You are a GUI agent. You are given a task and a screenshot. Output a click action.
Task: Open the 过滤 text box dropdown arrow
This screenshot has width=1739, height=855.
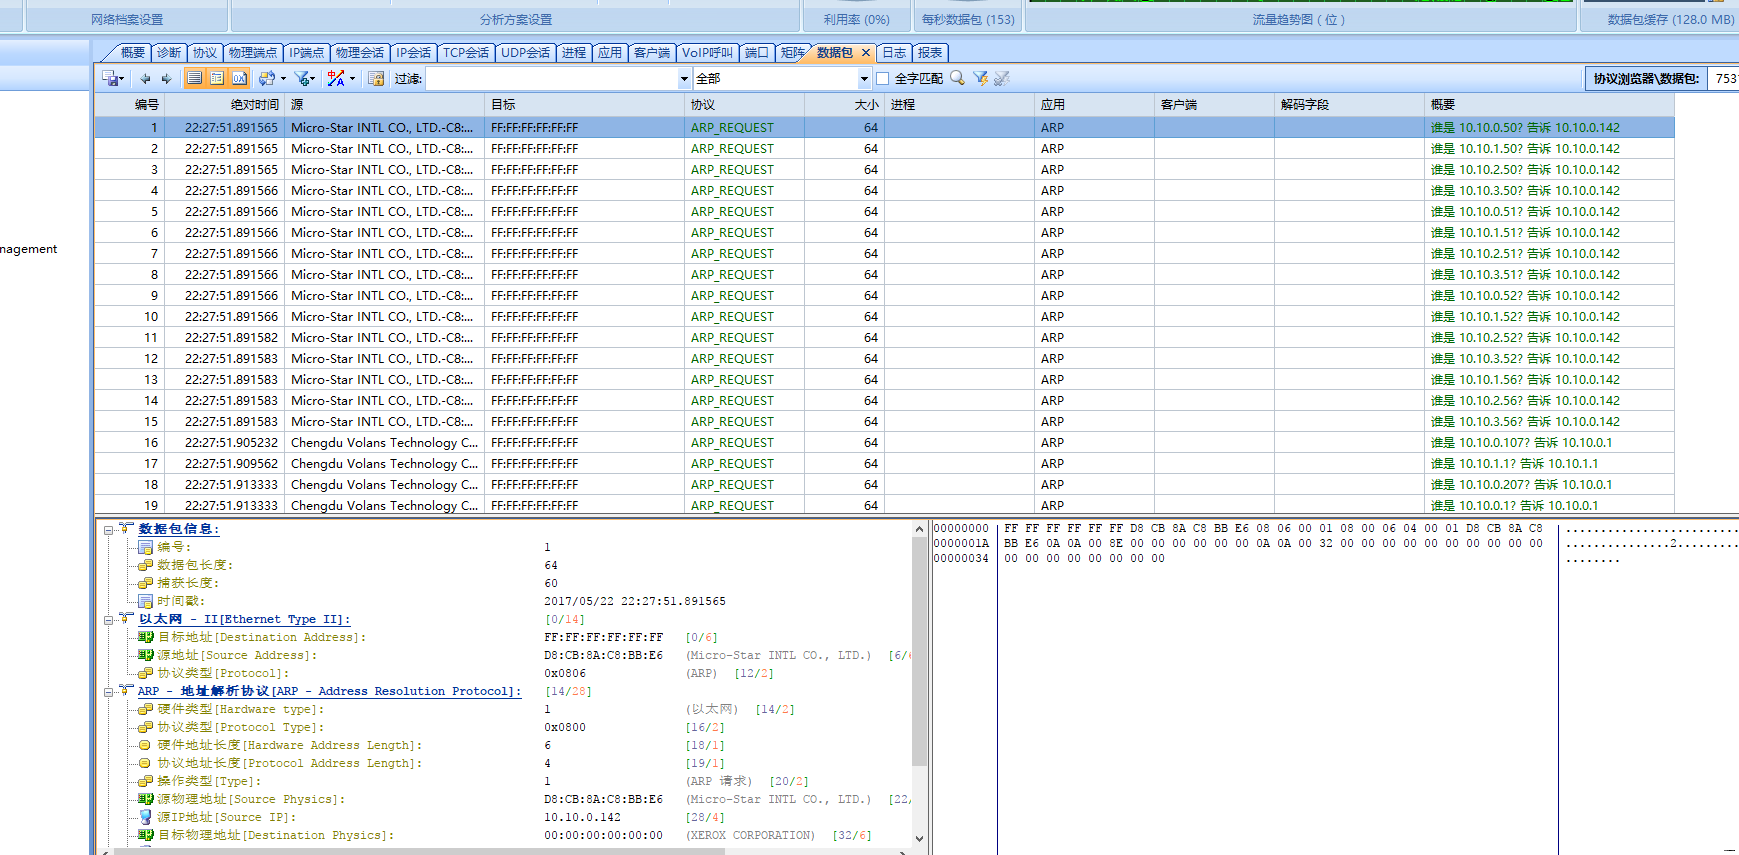[x=684, y=78]
